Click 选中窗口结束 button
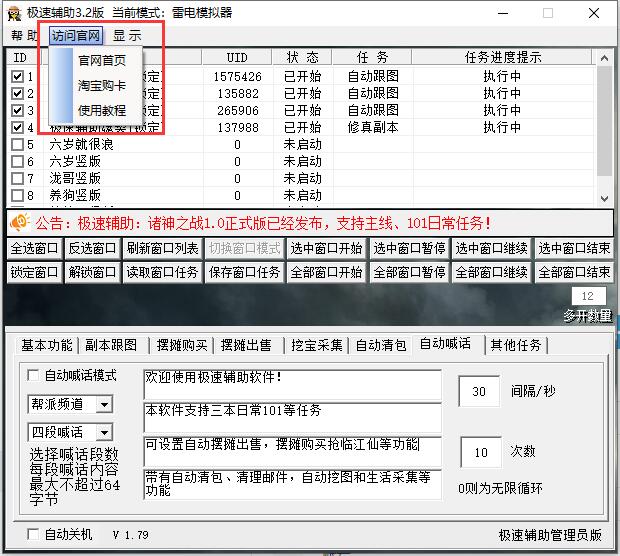The image size is (620, 556). pos(574,248)
